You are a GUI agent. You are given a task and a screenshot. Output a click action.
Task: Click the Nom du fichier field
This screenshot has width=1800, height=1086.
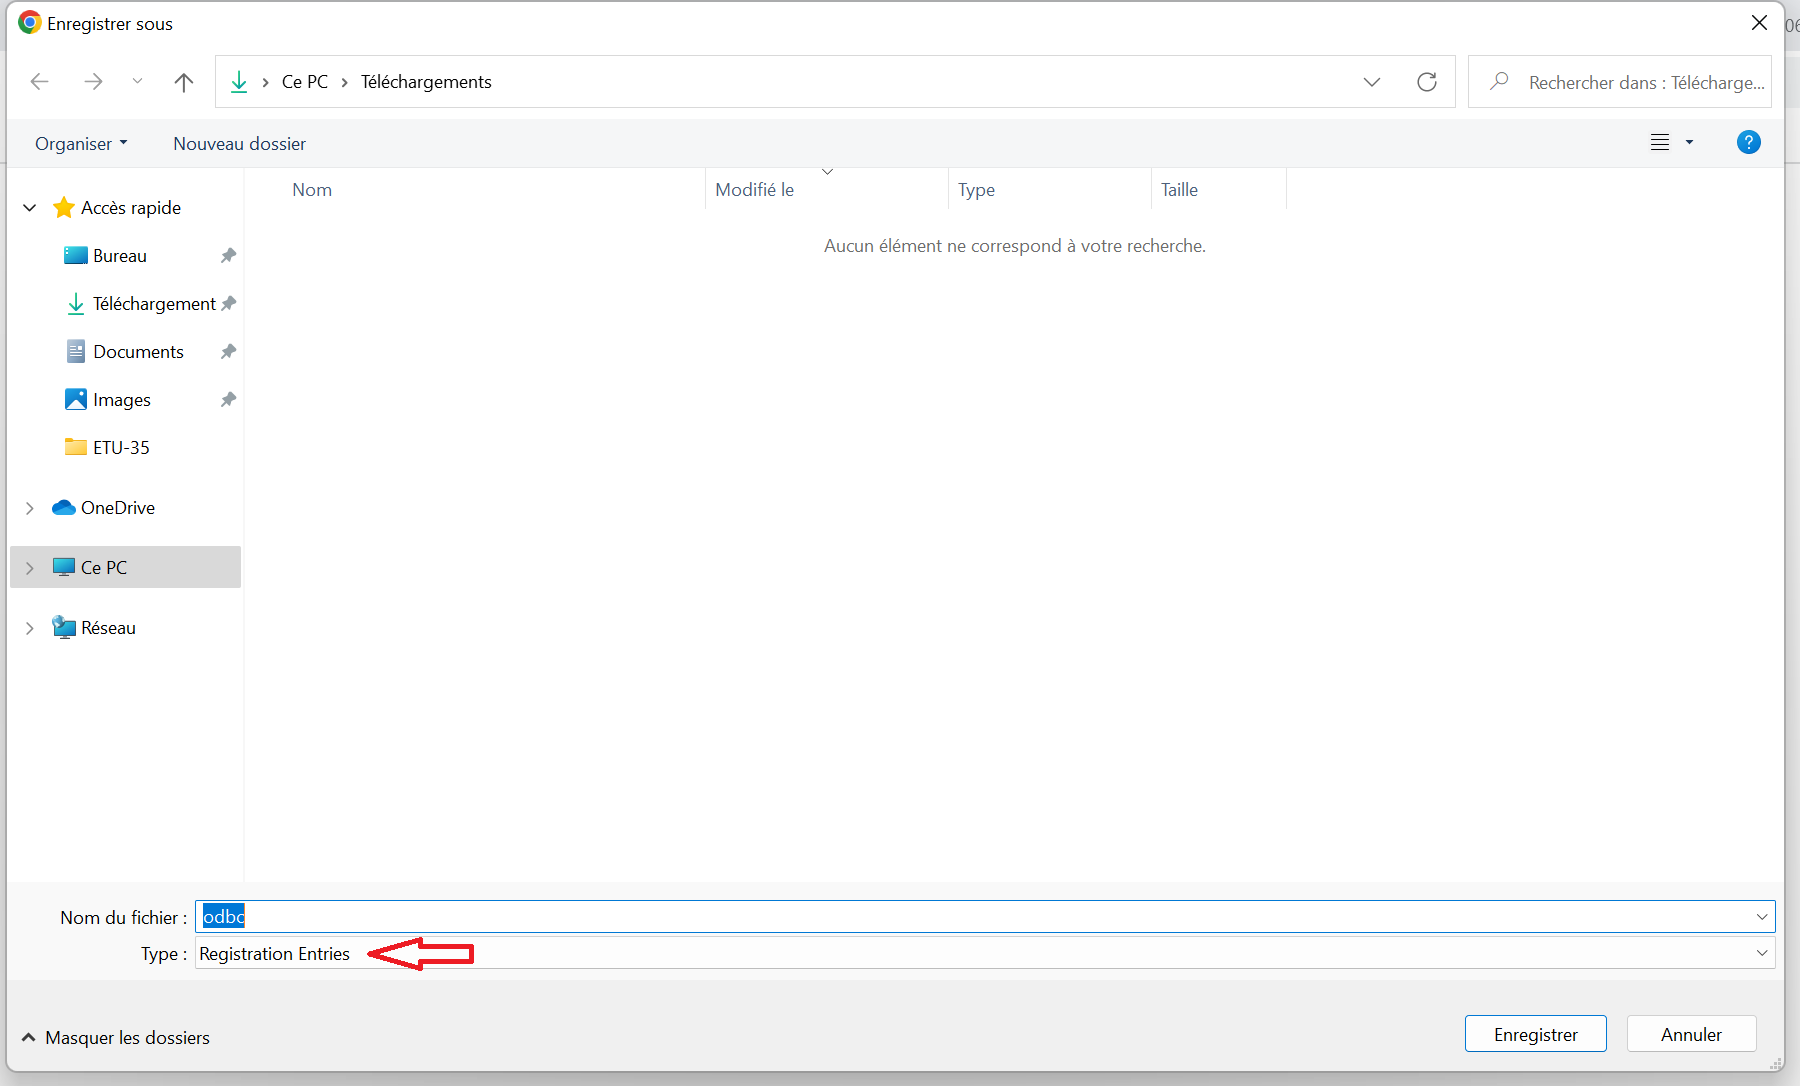(980, 917)
